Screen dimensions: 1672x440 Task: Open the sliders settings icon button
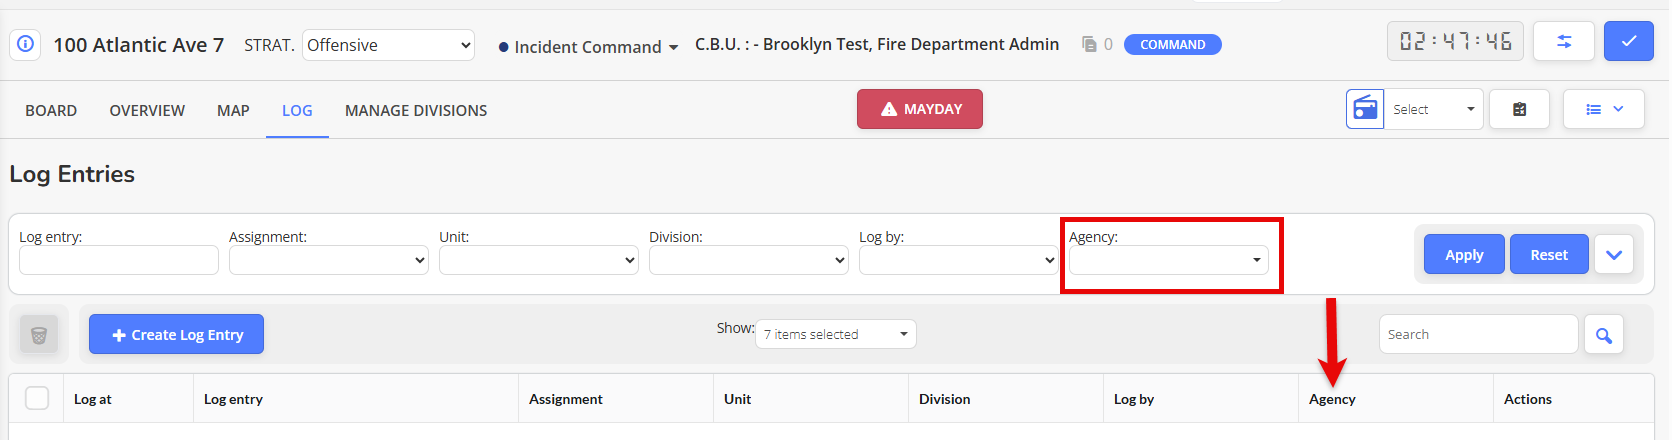pyautogui.click(x=1564, y=42)
